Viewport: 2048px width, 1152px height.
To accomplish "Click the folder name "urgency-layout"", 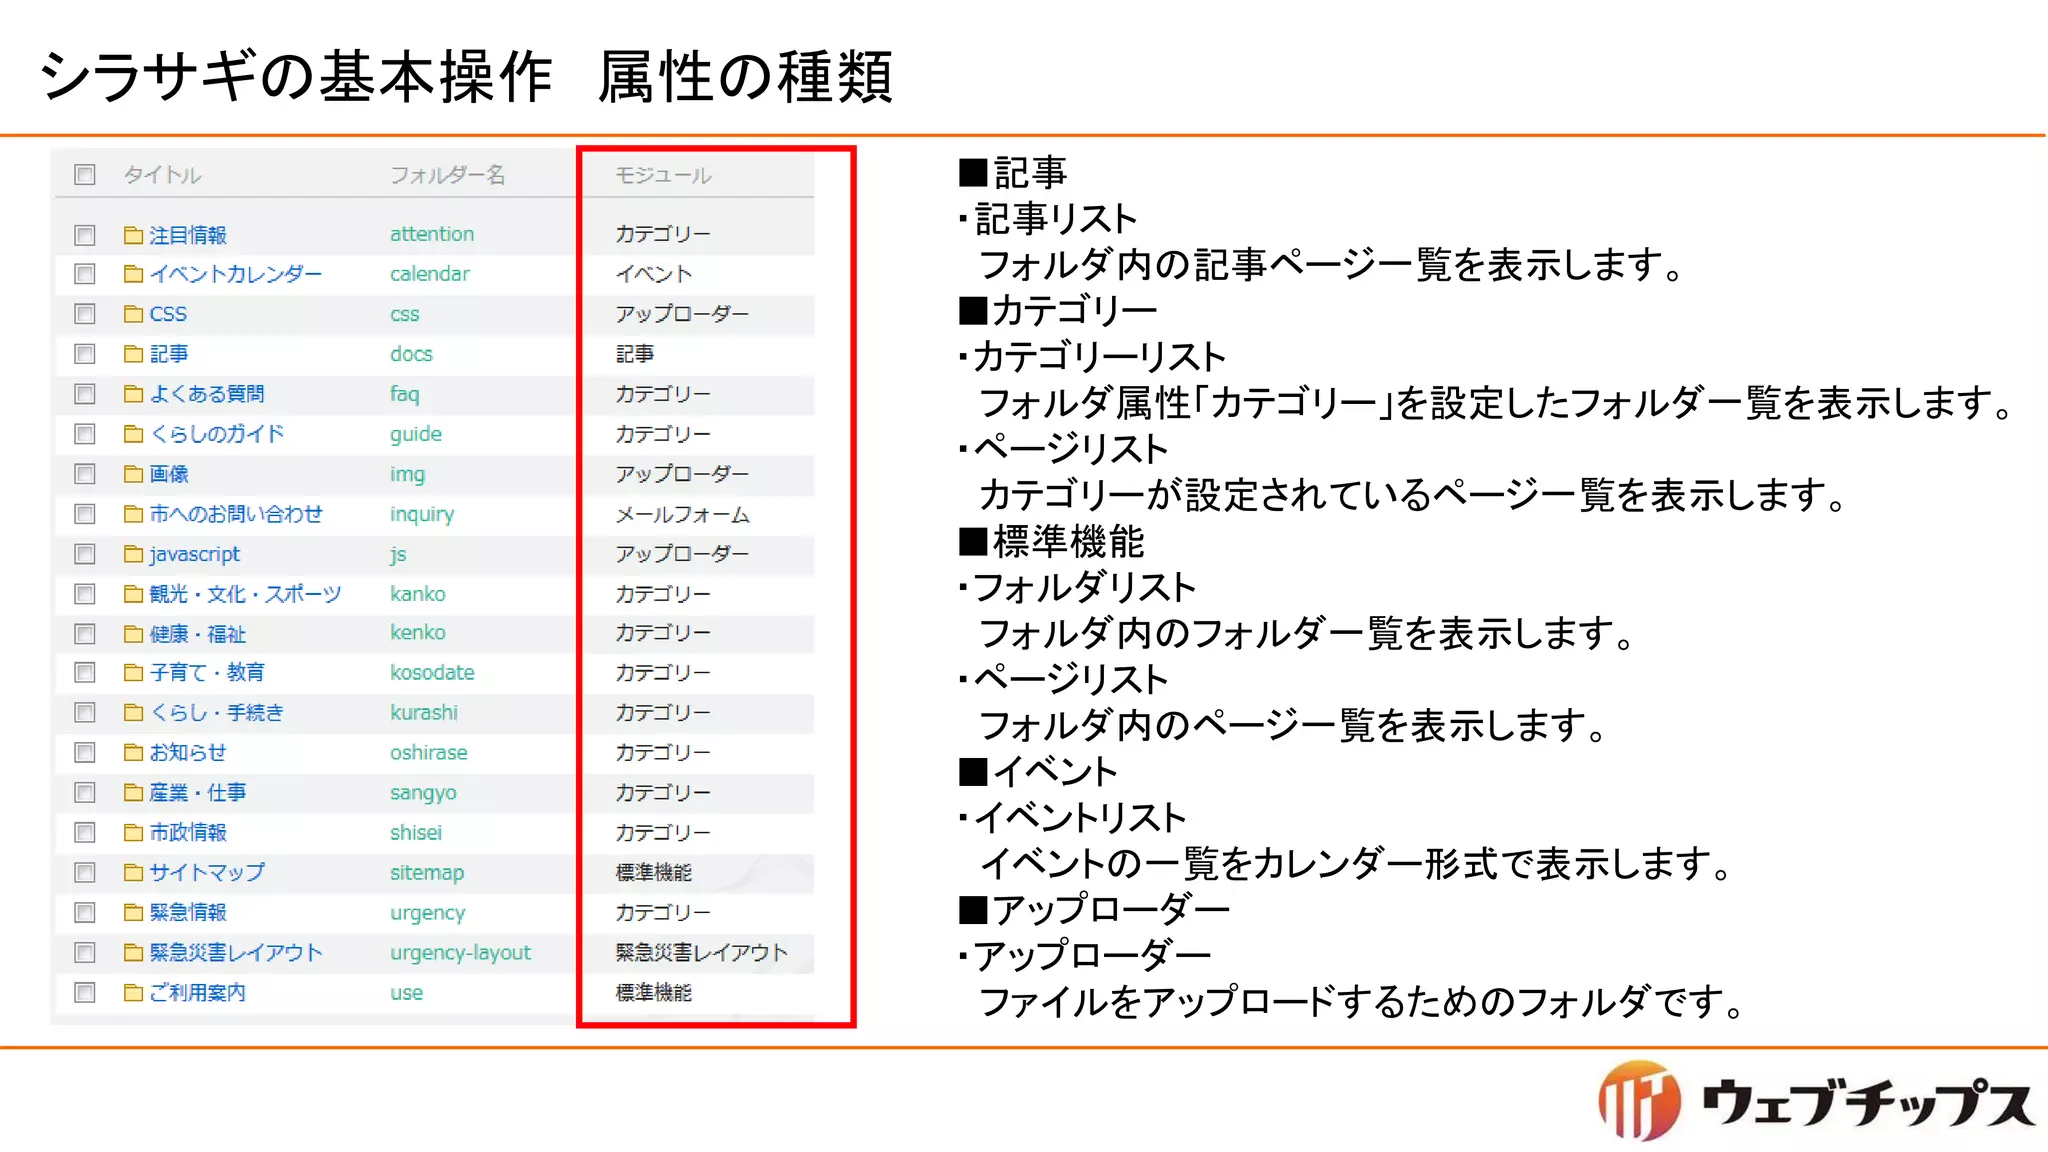I will coord(460,953).
